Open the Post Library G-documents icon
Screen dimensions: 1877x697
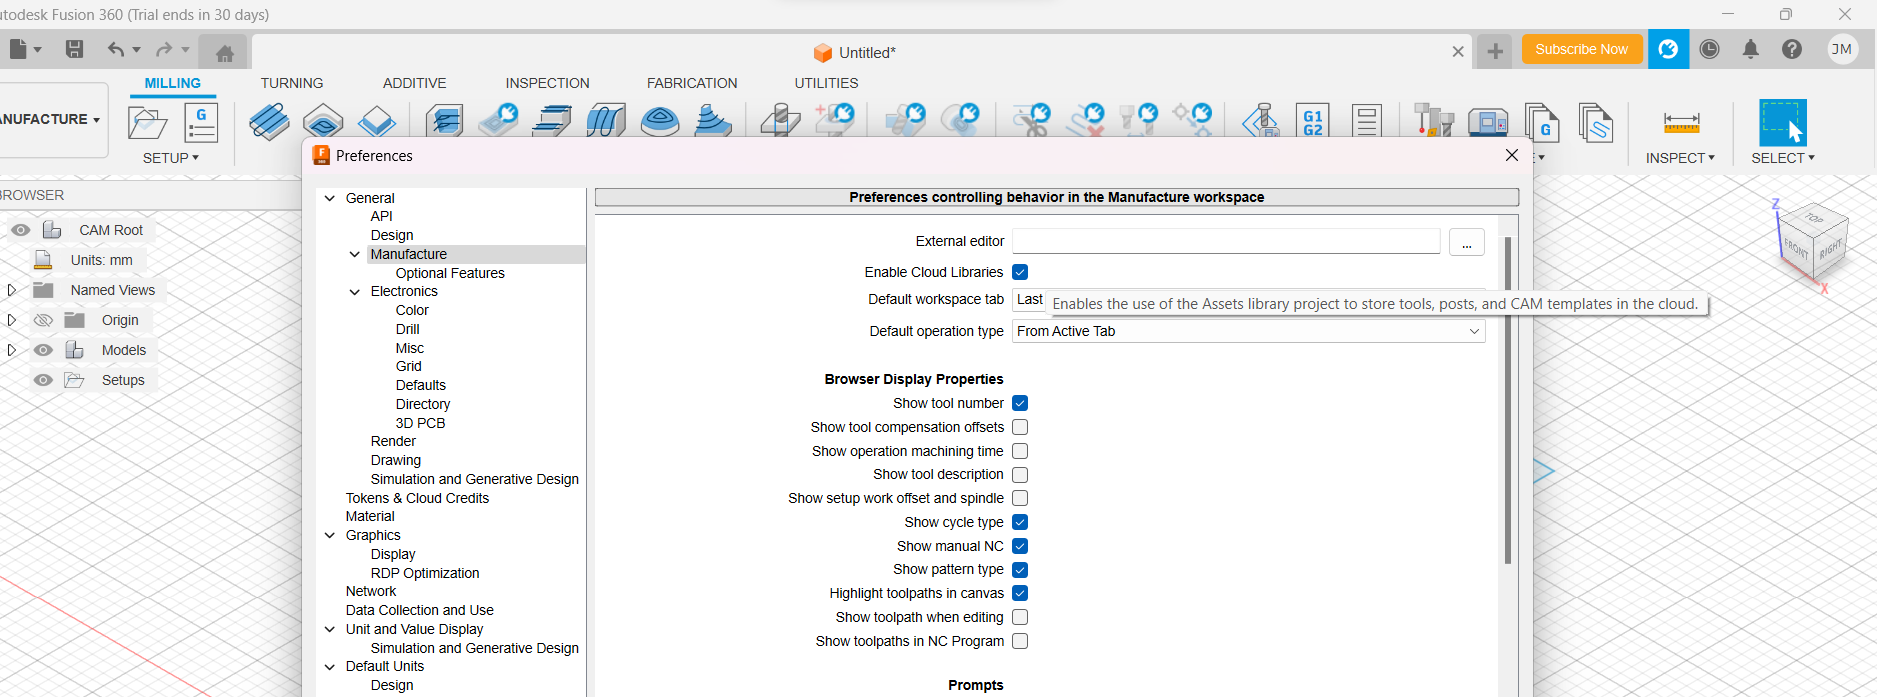(1542, 122)
